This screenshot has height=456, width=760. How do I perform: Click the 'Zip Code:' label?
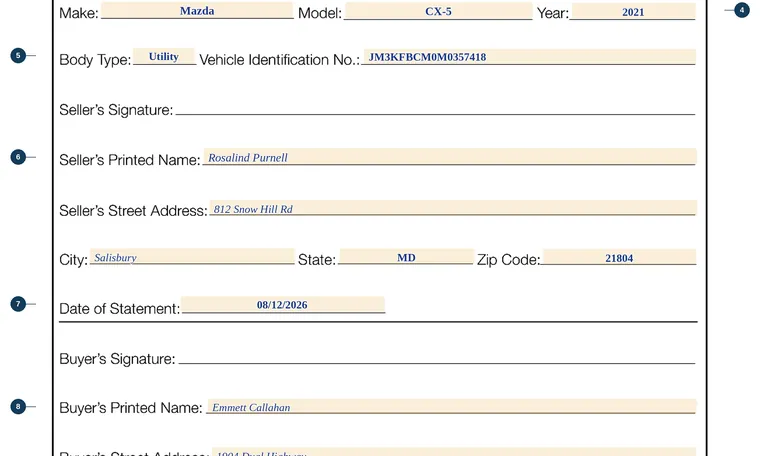508,260
